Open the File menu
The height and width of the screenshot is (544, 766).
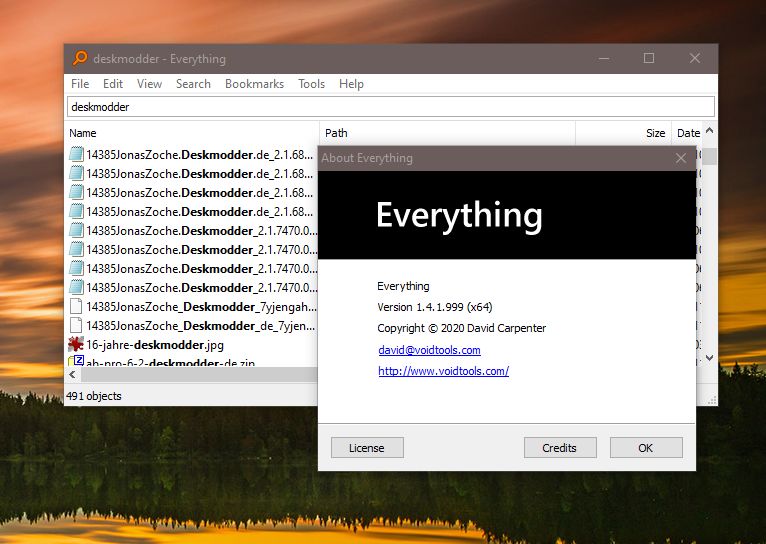(x=80, y=84)
